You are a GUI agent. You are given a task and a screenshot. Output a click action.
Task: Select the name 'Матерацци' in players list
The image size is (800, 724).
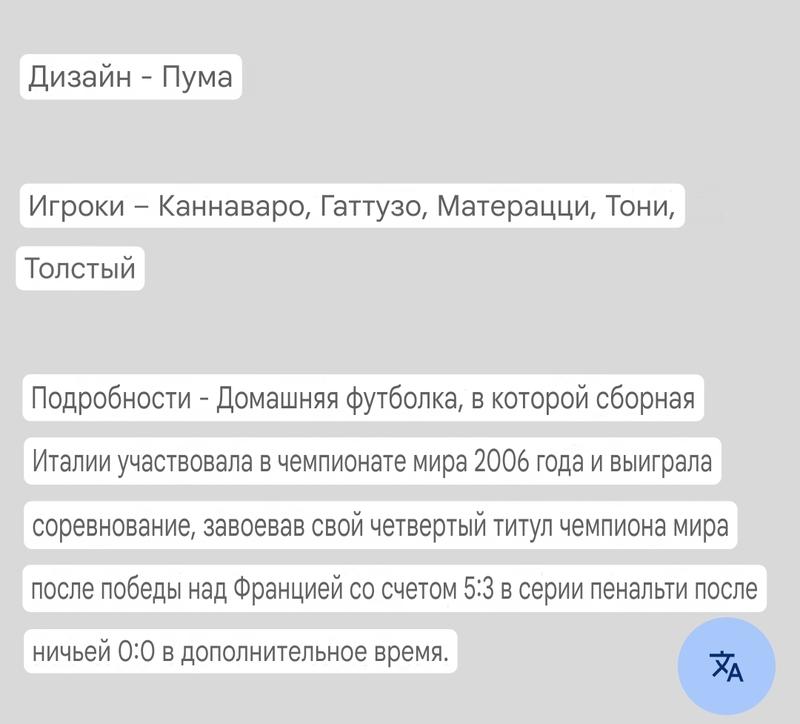click(x=516, y=207)
